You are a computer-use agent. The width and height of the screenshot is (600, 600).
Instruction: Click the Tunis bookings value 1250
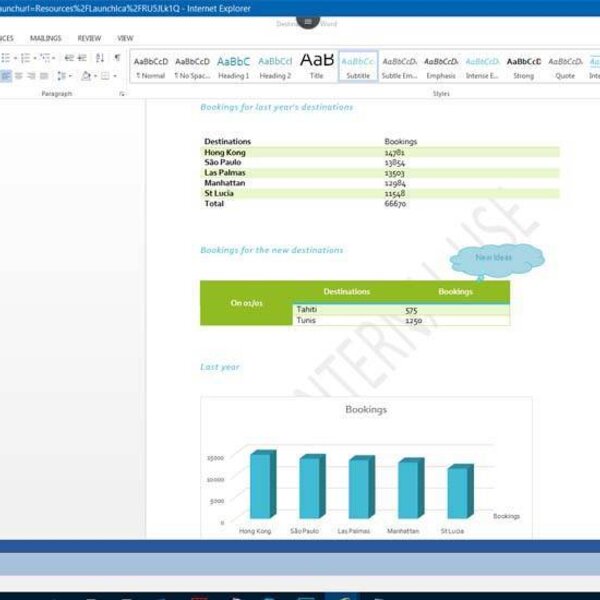tap(413, 321)
